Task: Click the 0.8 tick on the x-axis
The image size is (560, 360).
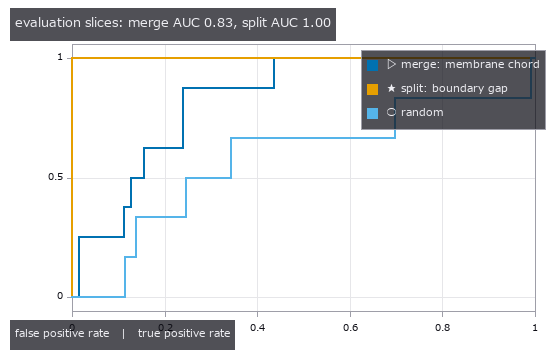Action: (442, 328)
